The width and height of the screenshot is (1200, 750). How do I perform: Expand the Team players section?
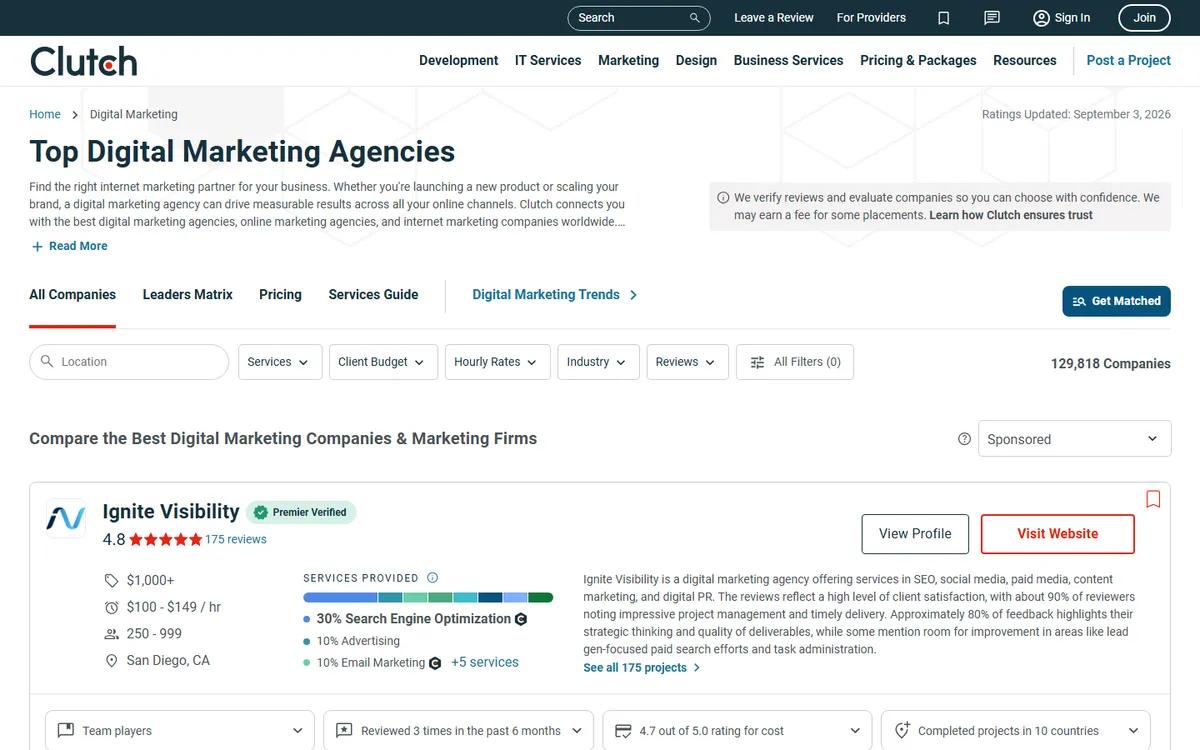pyautogui.click(x=180, y=731)
